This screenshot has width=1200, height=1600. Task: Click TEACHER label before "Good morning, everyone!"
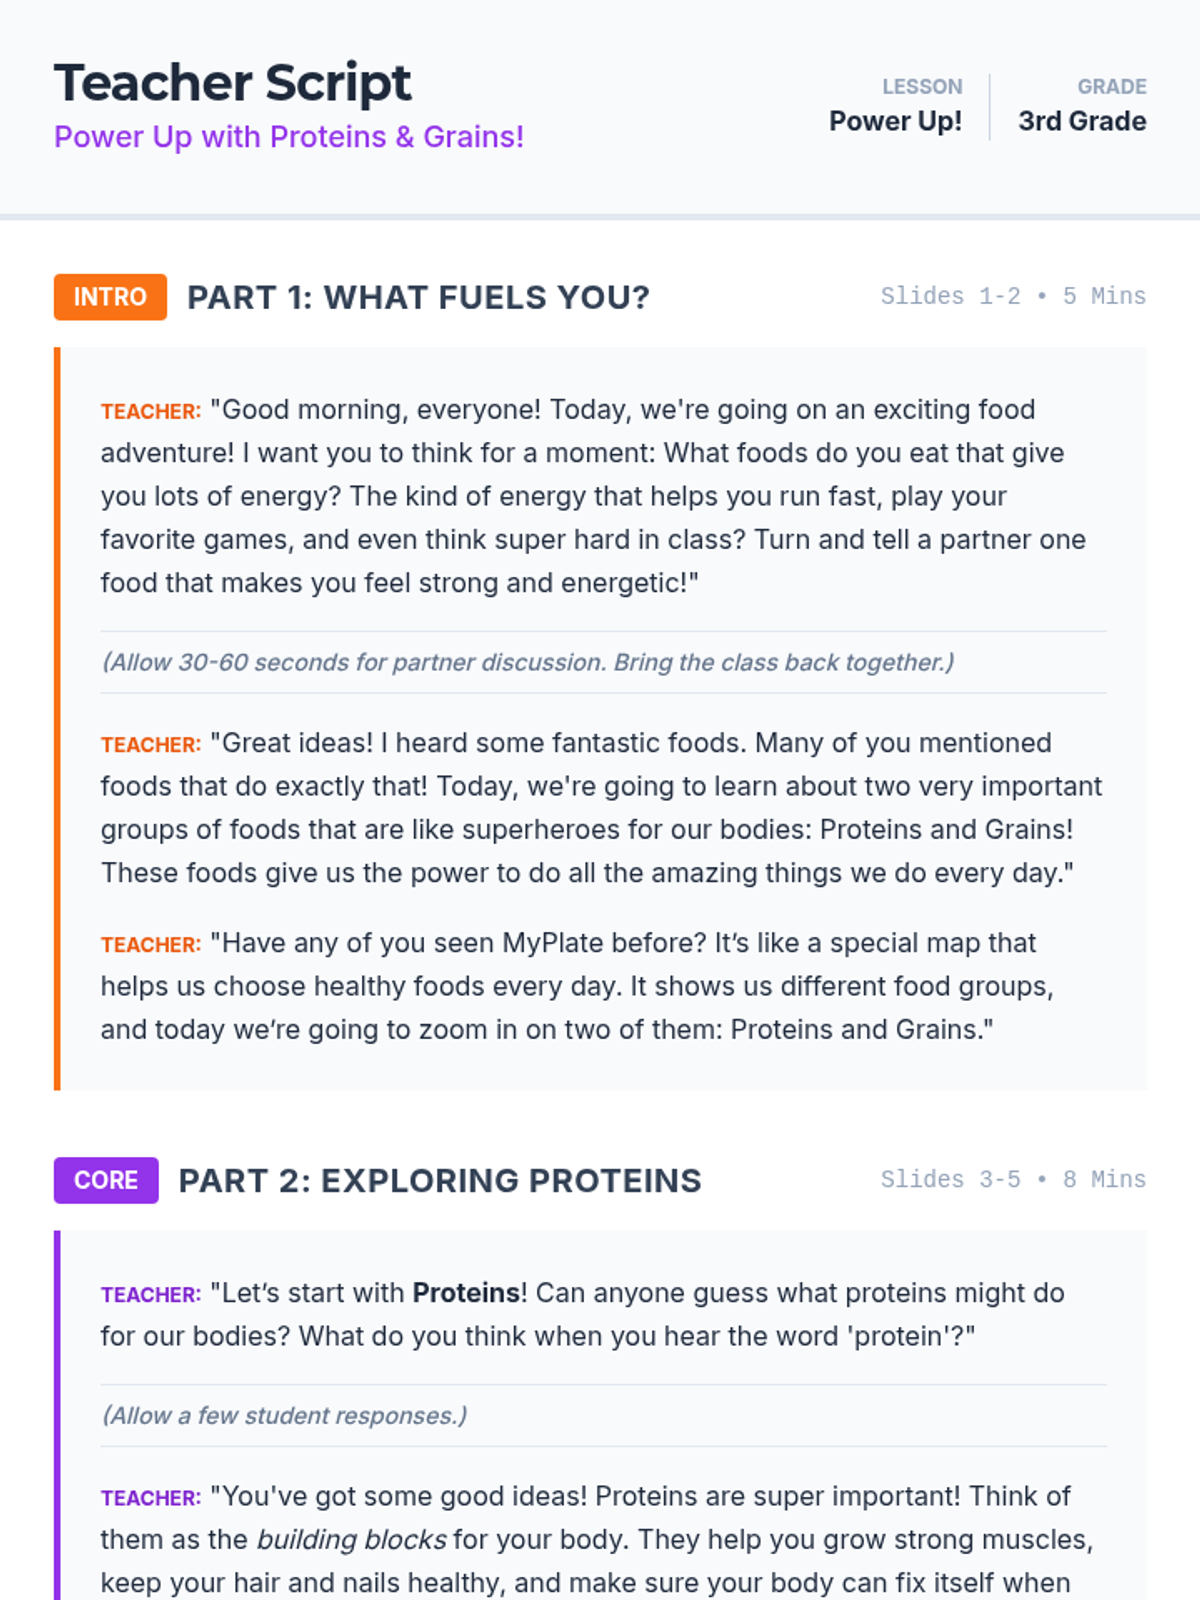point(151,411)
